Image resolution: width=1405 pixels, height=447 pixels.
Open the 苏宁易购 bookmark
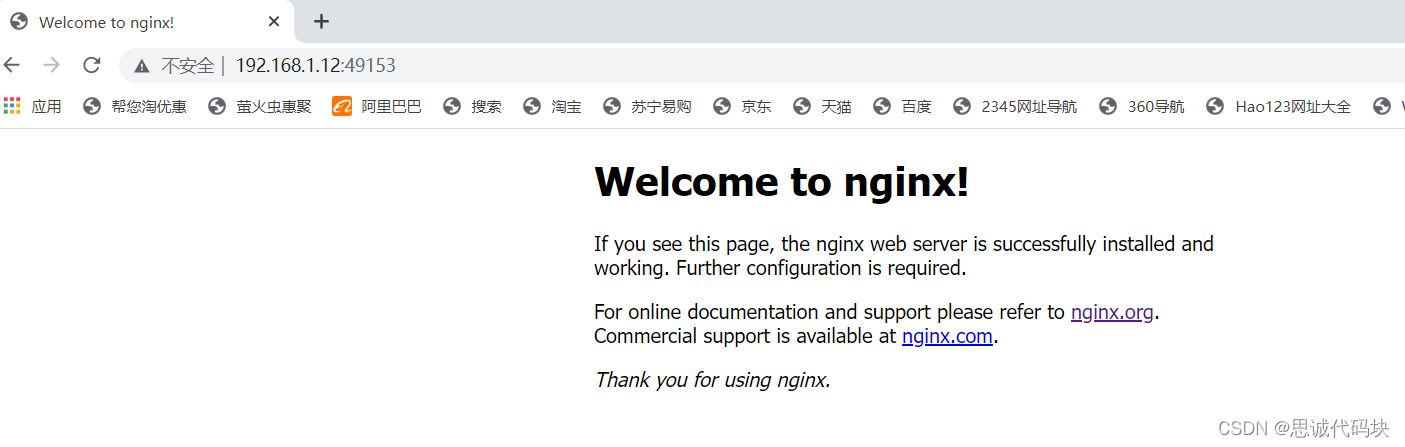648,106
